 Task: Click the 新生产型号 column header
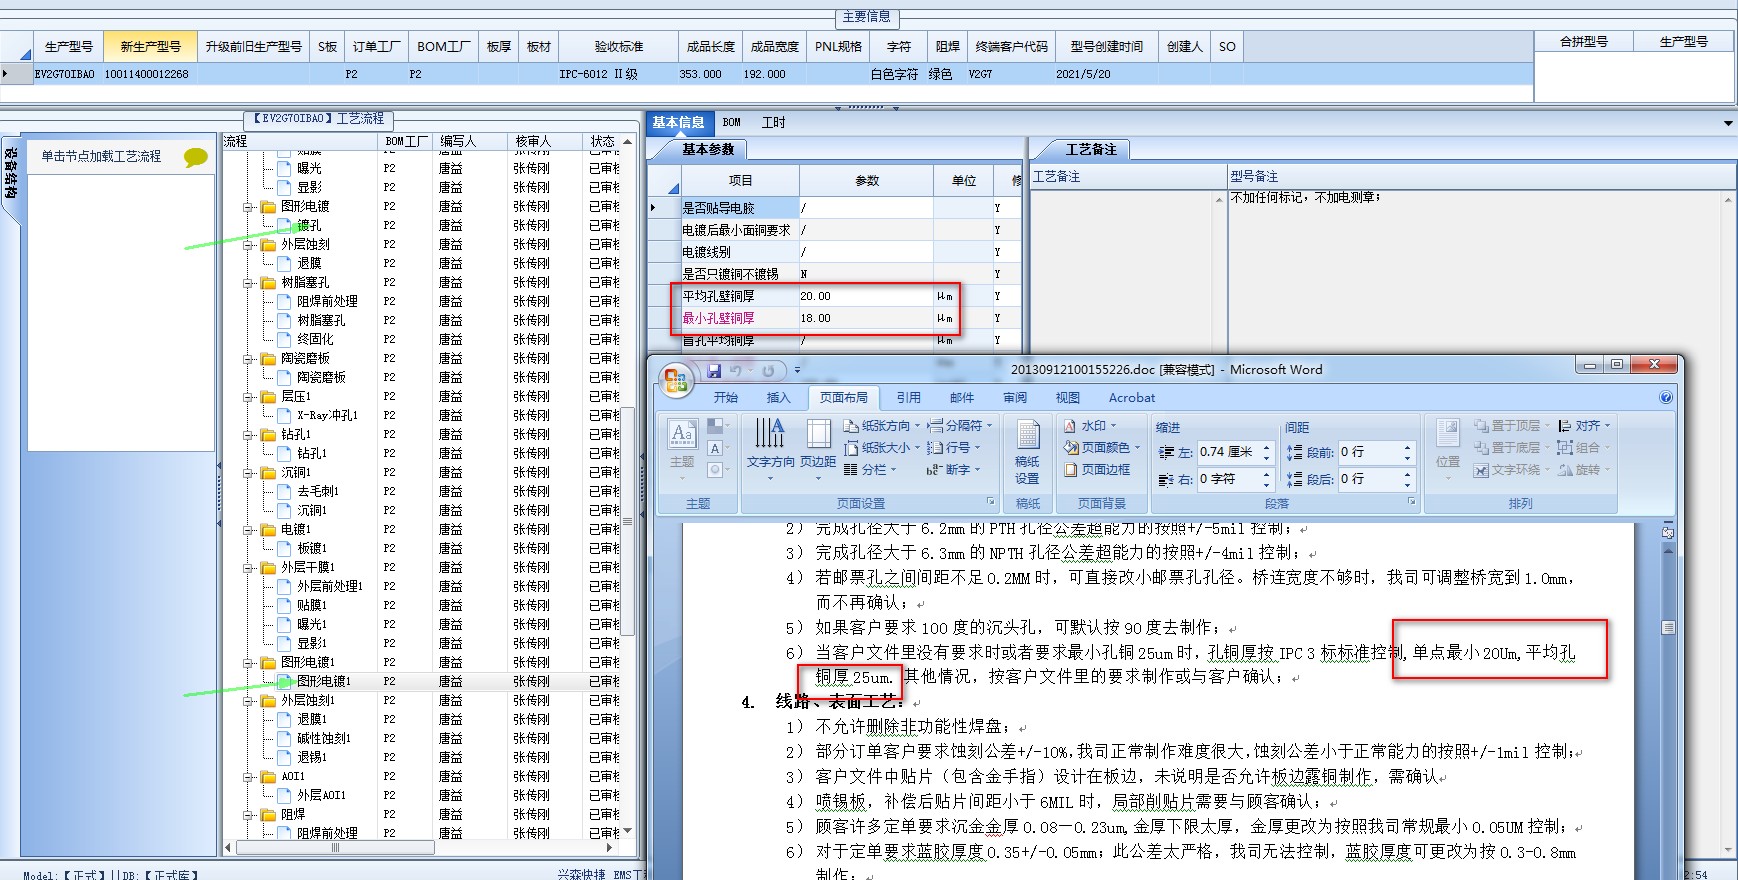[151, 47]
